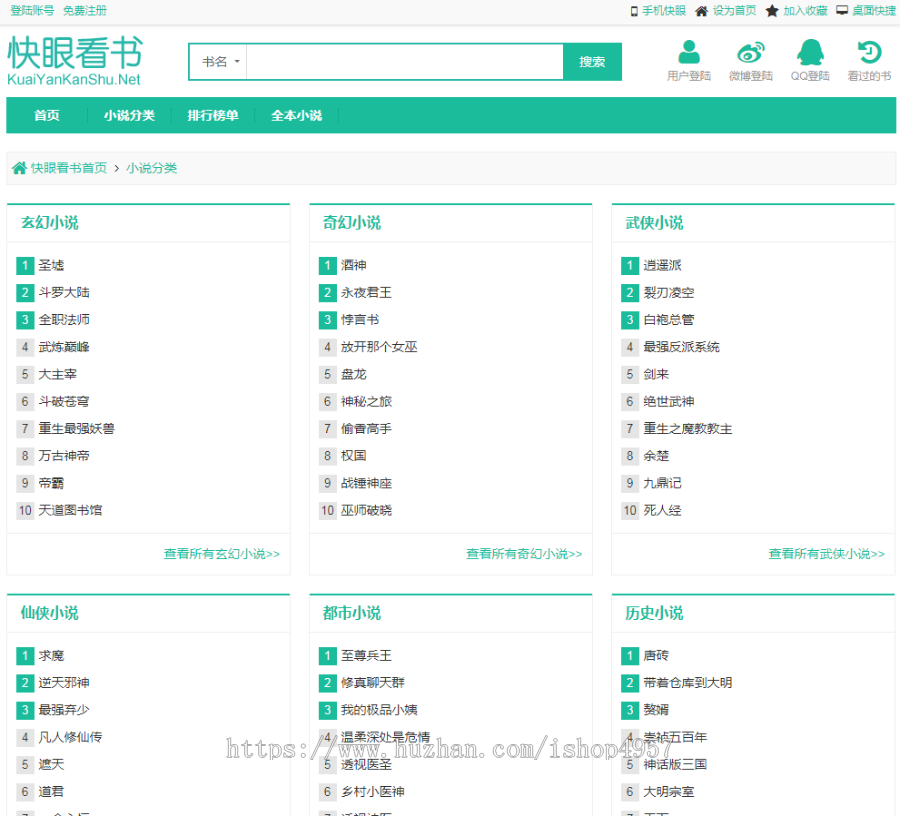Open the 全本小说 navigation menu item

(296, 115)
